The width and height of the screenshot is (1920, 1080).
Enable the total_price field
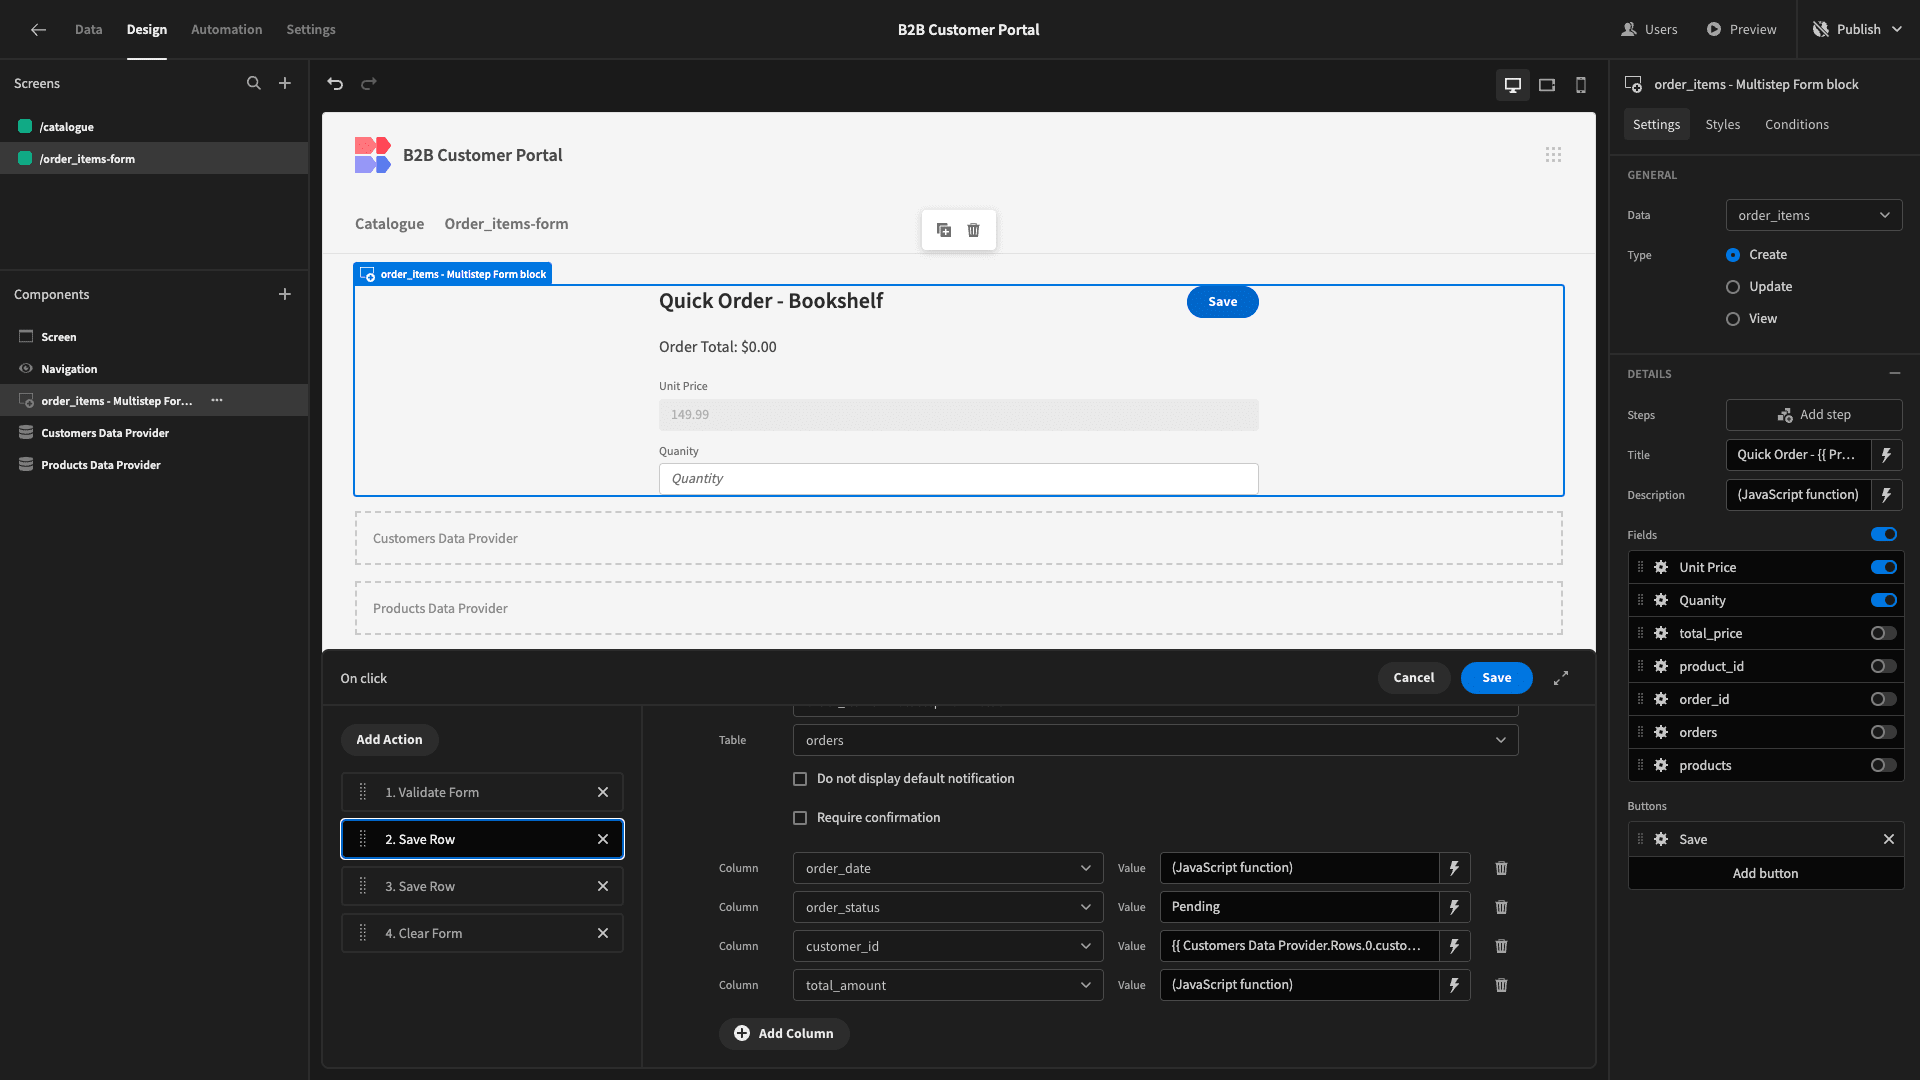pyautogui.click(x=1884, y=633)
